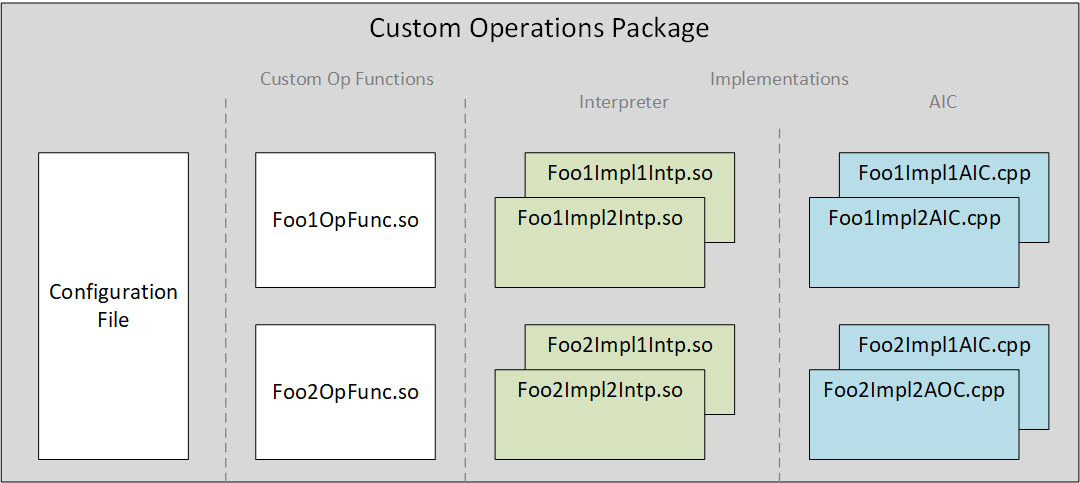This screenshot has width=1080, height=483.
Task: Click the Custom Operations Package title
Action: pyautogui.click(x=539, y=28)
